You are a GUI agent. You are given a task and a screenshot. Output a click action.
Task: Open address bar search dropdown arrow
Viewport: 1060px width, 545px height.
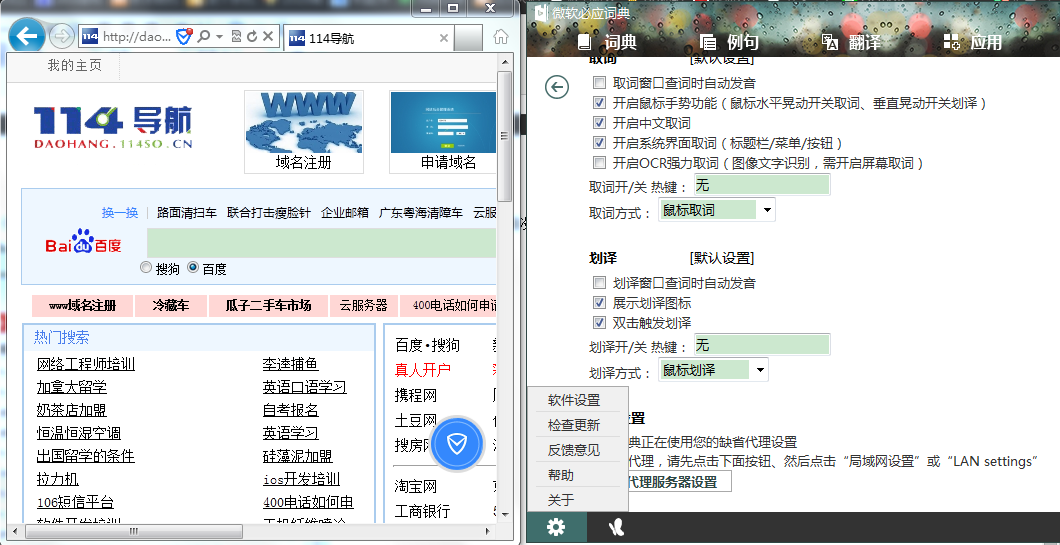point(220,37)
